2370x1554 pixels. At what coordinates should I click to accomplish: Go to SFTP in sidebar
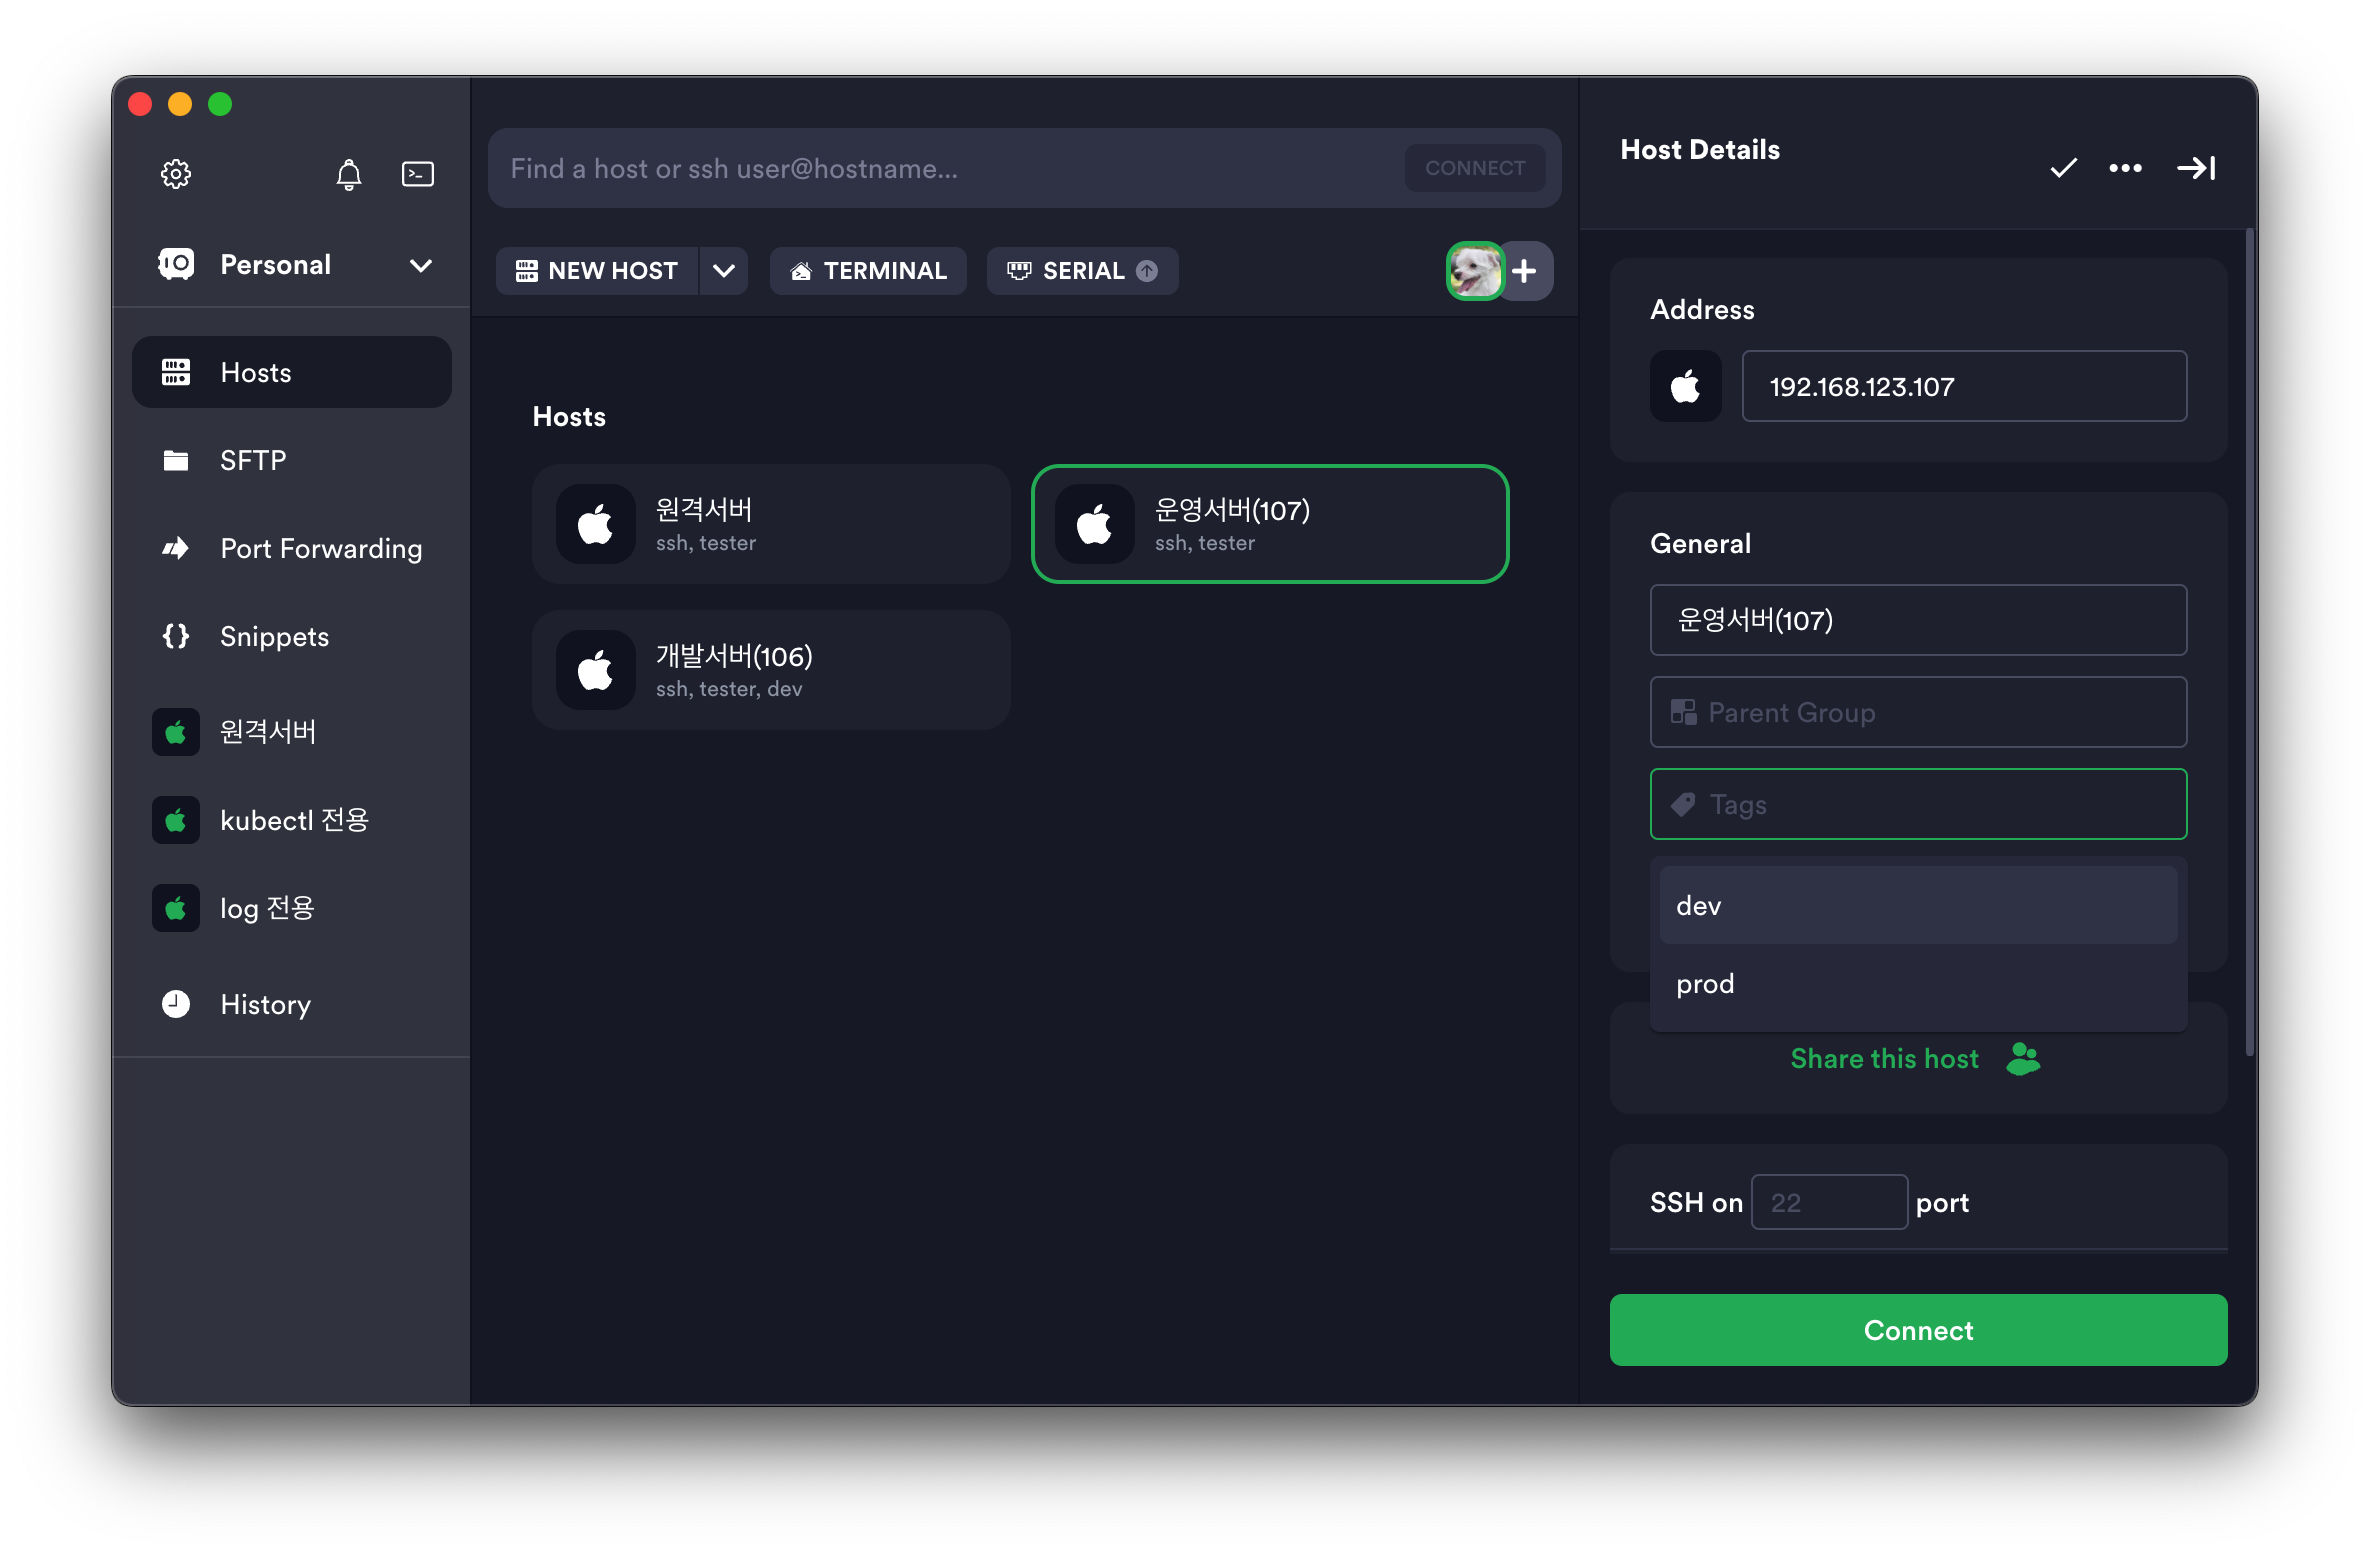(x=253, y=460)
